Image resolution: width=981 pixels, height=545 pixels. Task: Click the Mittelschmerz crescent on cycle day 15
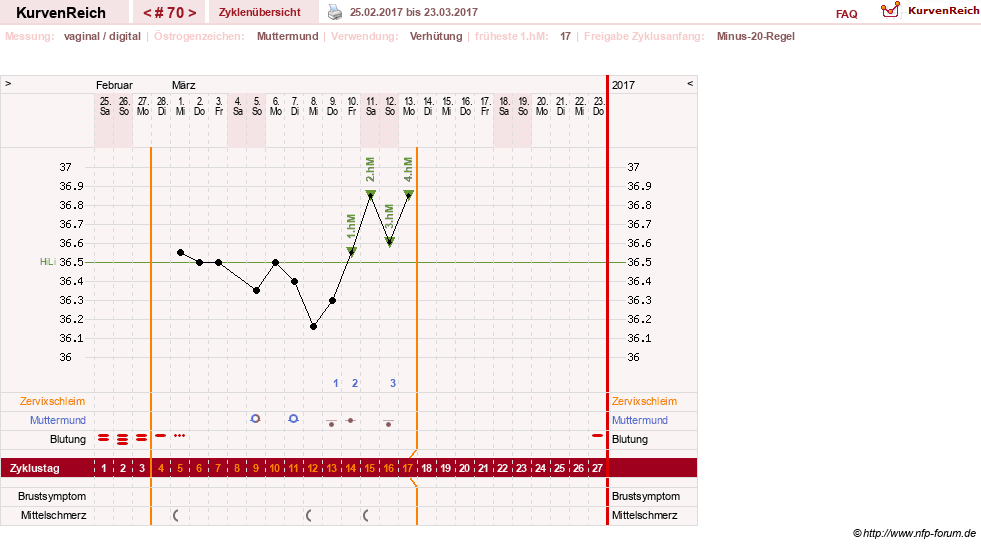click(x=366, y=515)
